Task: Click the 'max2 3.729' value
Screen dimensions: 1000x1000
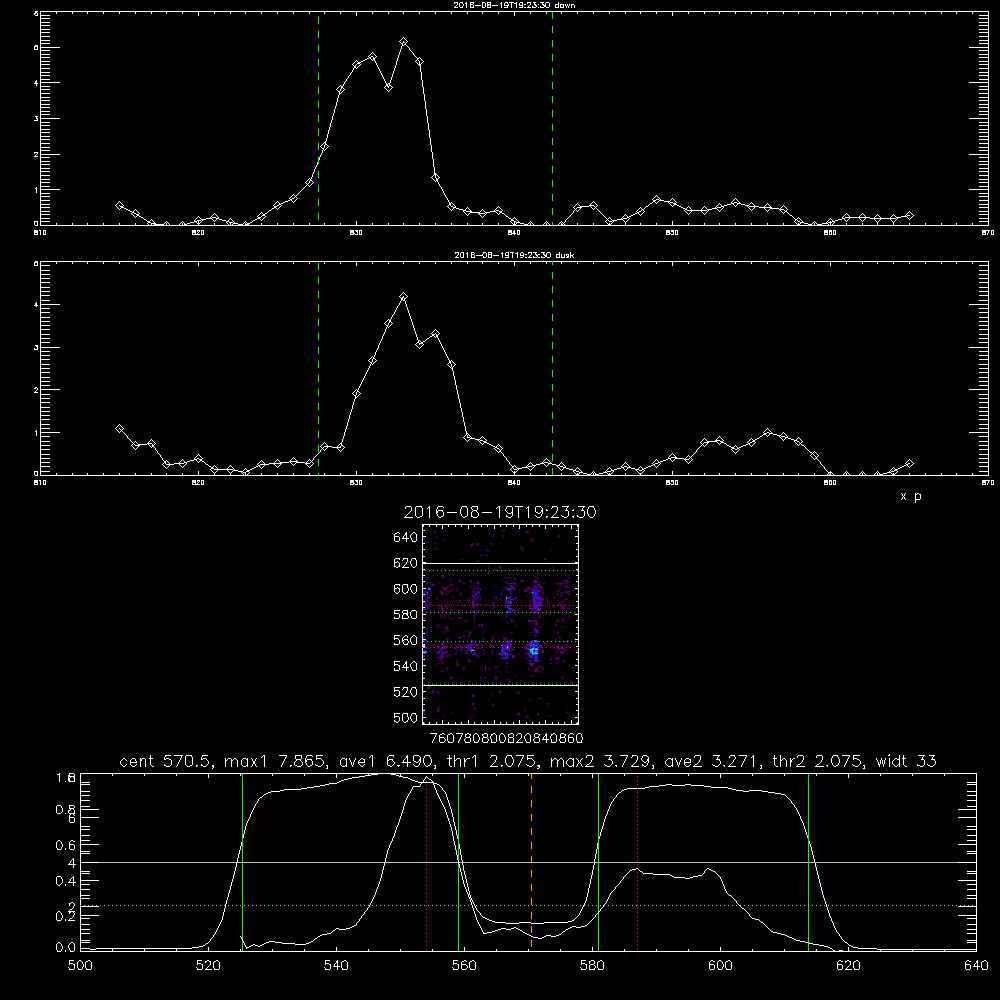Action: coord(600,761)
